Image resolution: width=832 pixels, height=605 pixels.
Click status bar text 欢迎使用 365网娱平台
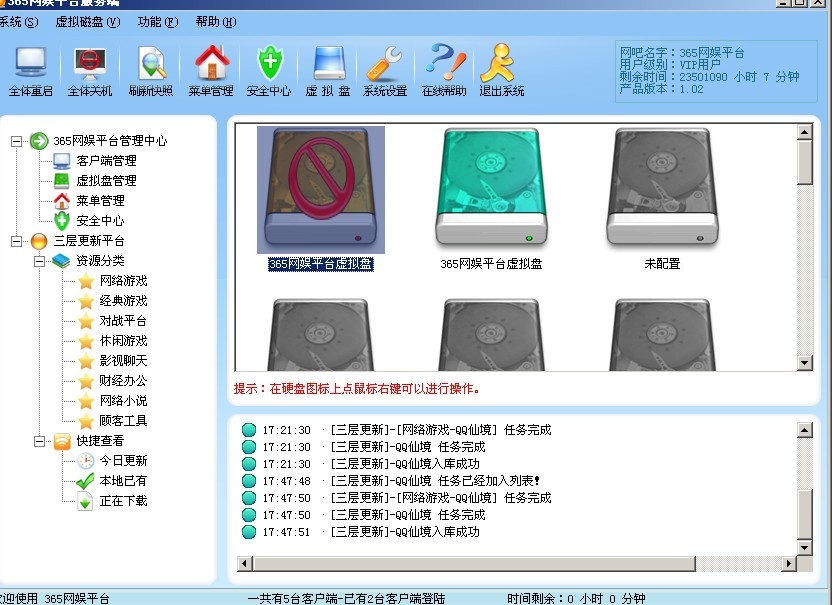point(55,599)
